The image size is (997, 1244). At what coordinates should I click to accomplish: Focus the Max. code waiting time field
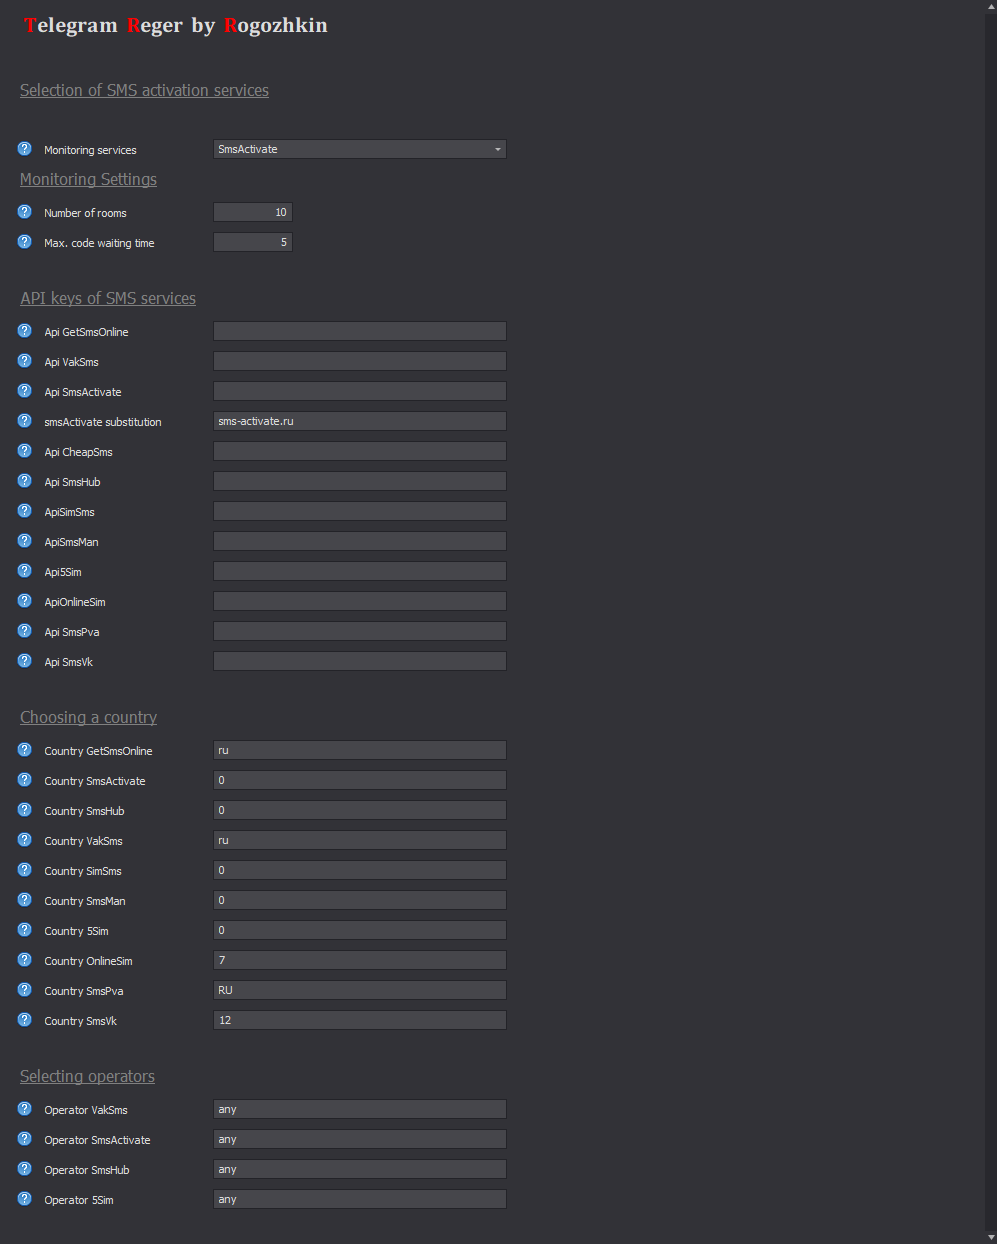click(253, 242)
